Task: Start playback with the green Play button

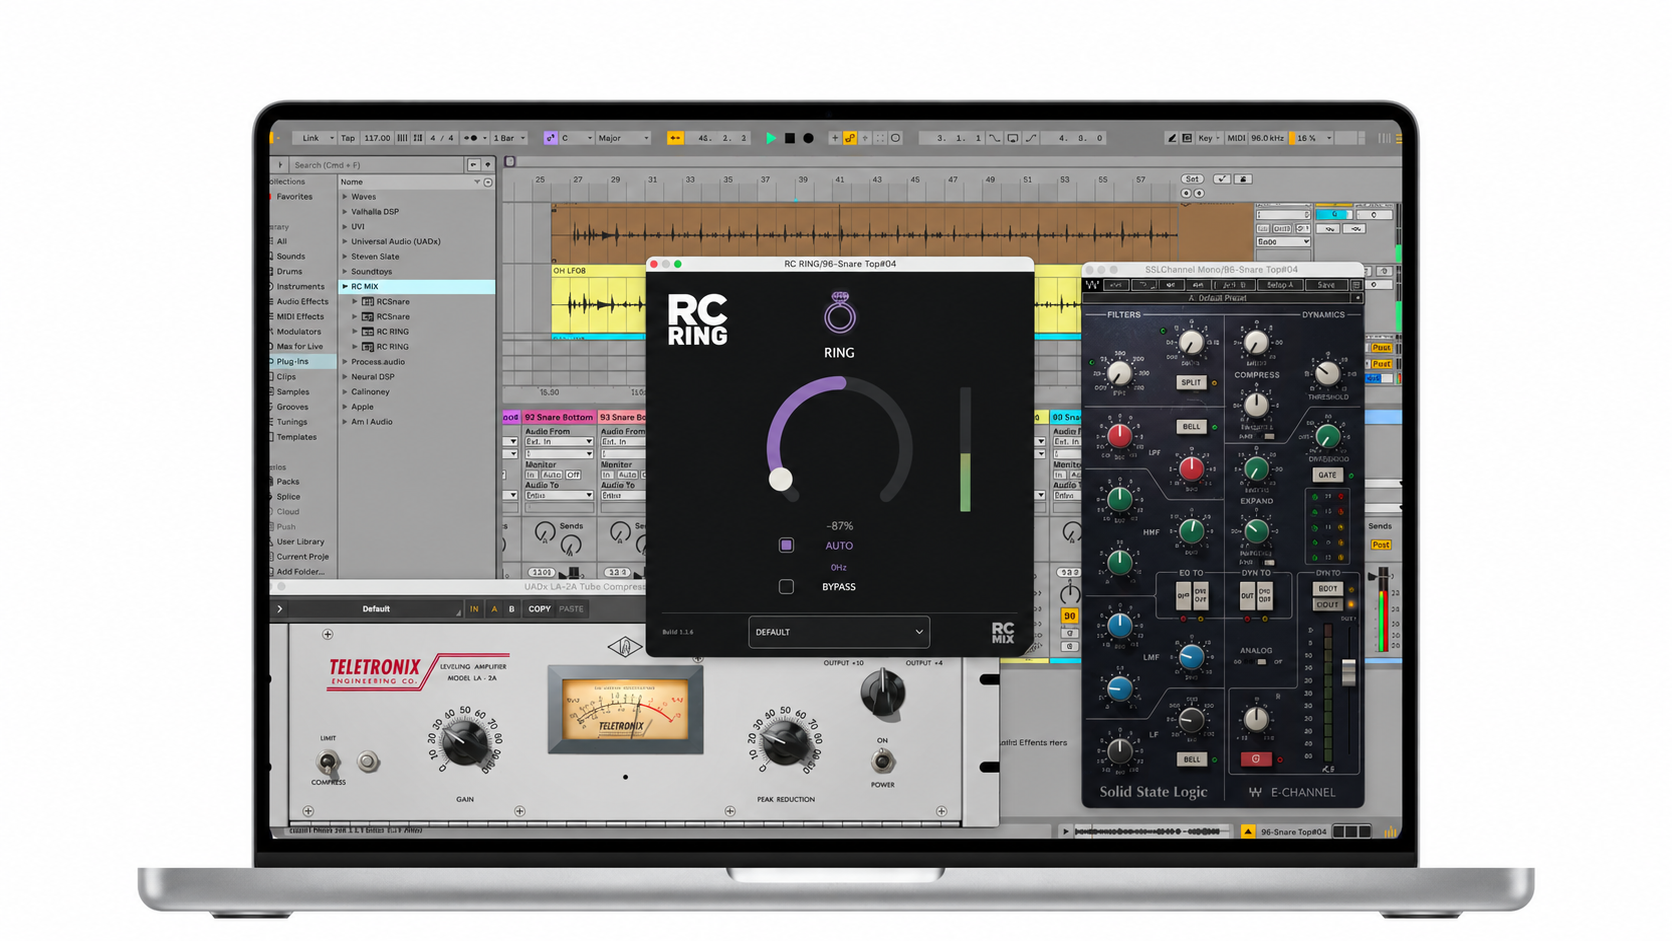Action: pyautogui.click(x=771, y=138)
